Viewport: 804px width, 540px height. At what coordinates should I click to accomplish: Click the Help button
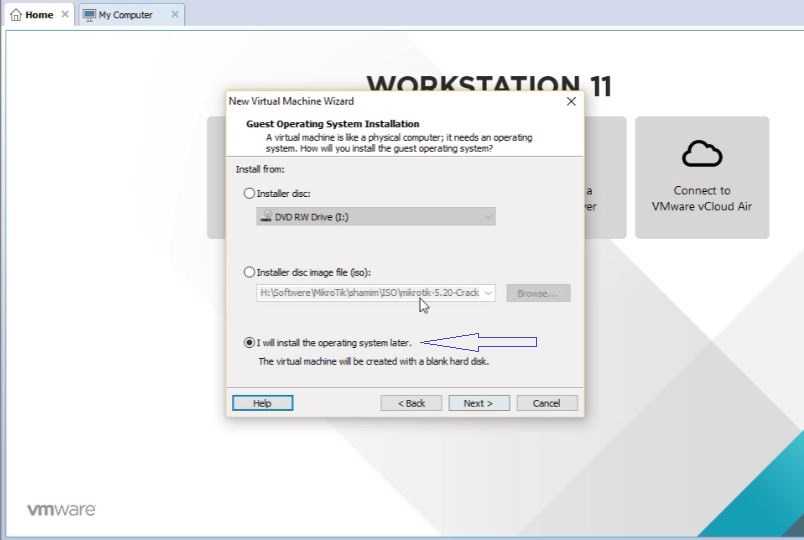tap(263, 403)
